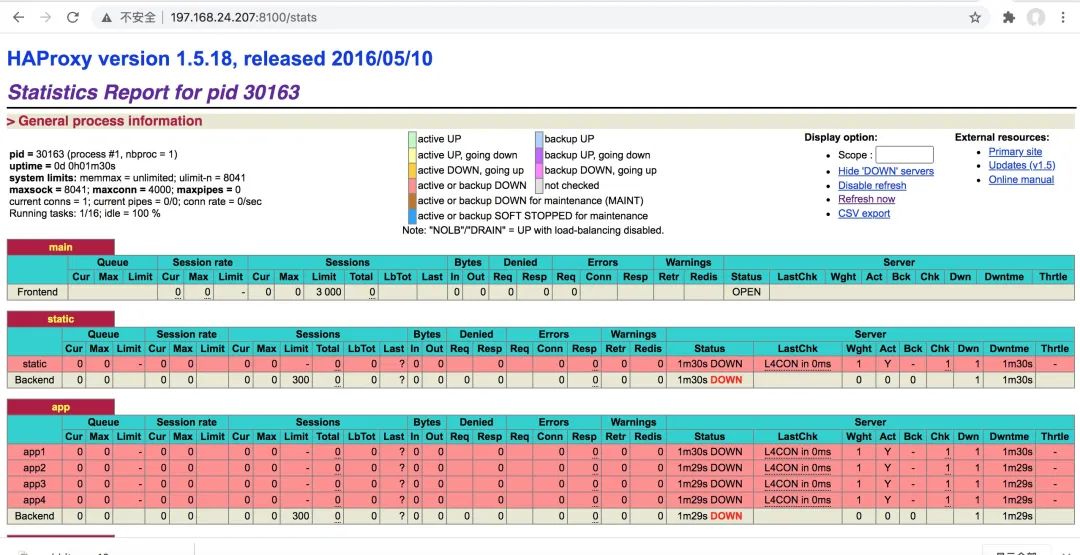Click the not-secure warning icon

107,18
